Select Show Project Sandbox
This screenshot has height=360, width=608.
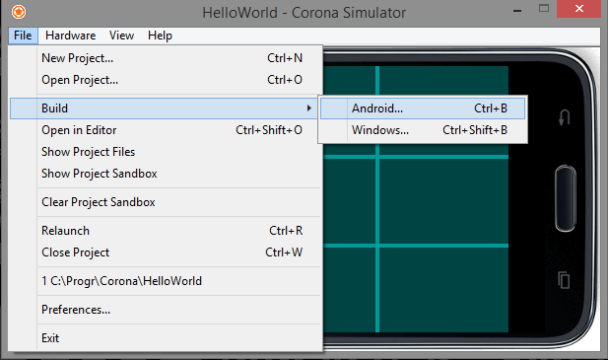(x=166, y=173)
